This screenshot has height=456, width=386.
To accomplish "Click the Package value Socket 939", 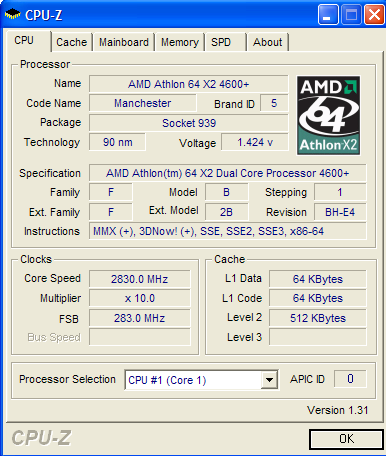I will tap(189, 123).
